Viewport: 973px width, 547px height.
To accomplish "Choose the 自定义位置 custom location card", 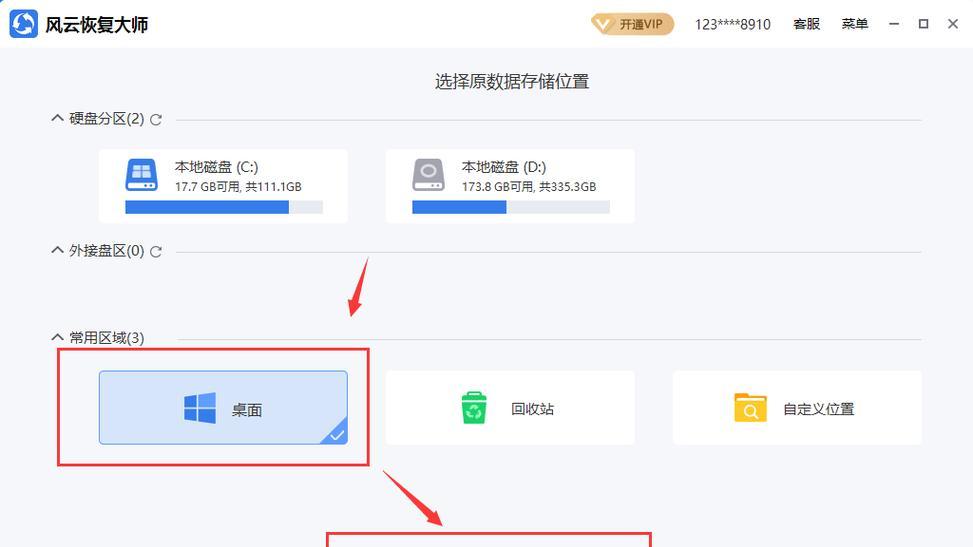I will pos(797,408).
